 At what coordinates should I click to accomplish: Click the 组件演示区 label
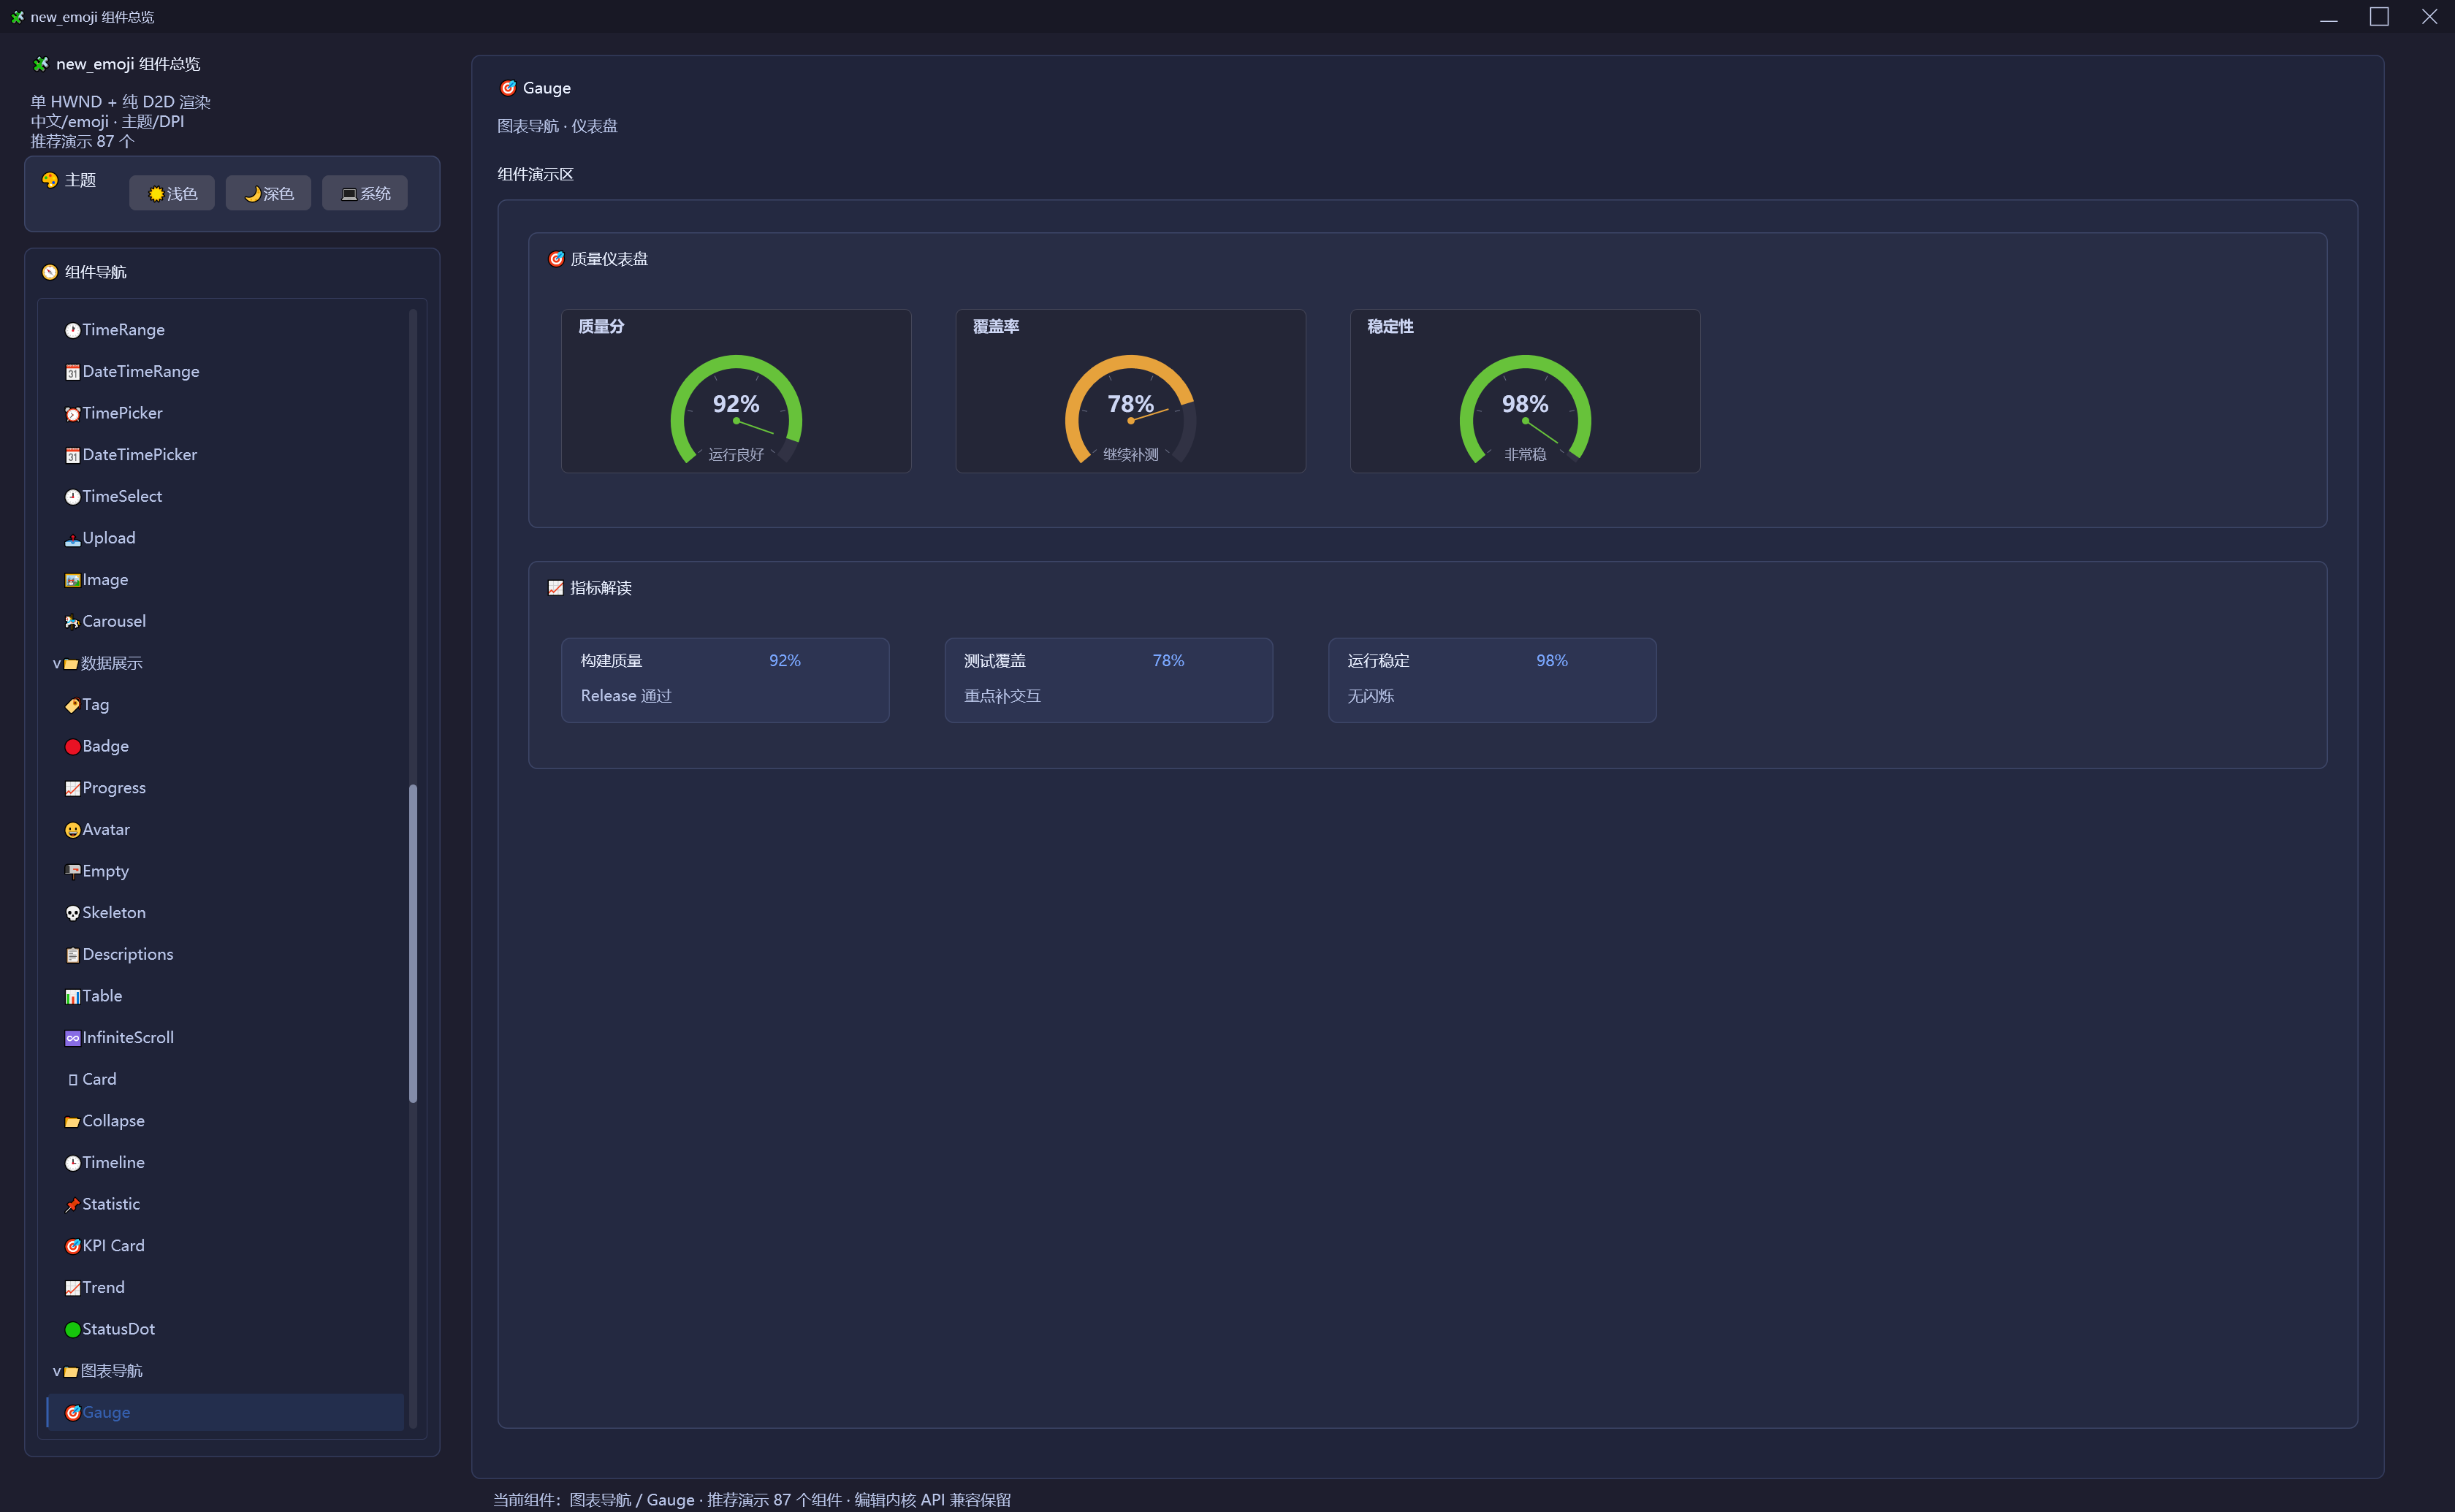[x=535, y=174]
